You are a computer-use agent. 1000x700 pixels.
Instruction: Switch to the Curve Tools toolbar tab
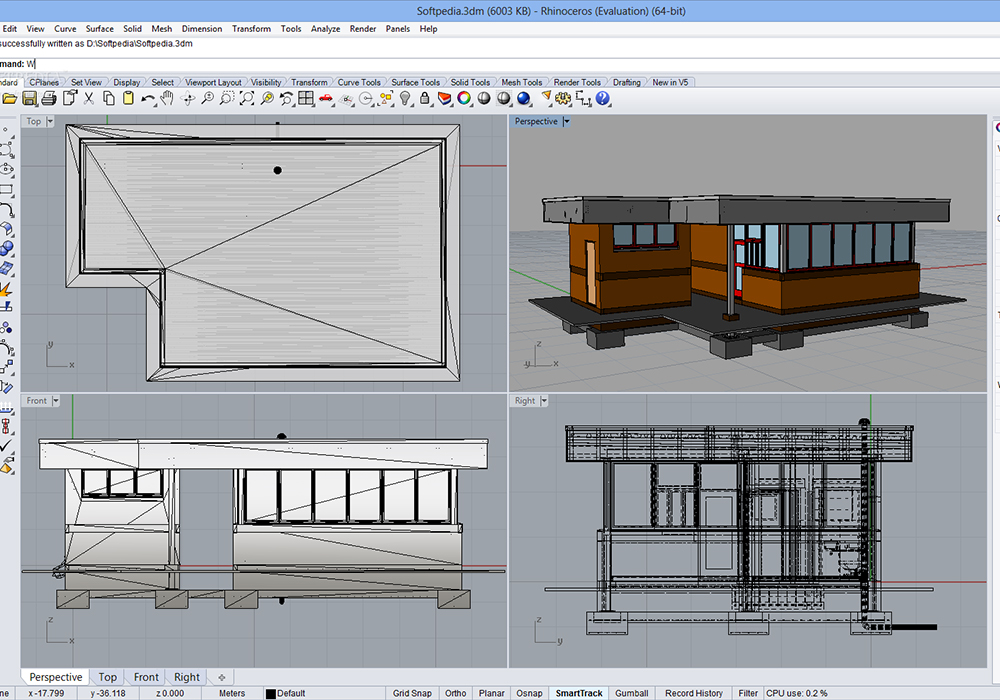pos(359,82)
